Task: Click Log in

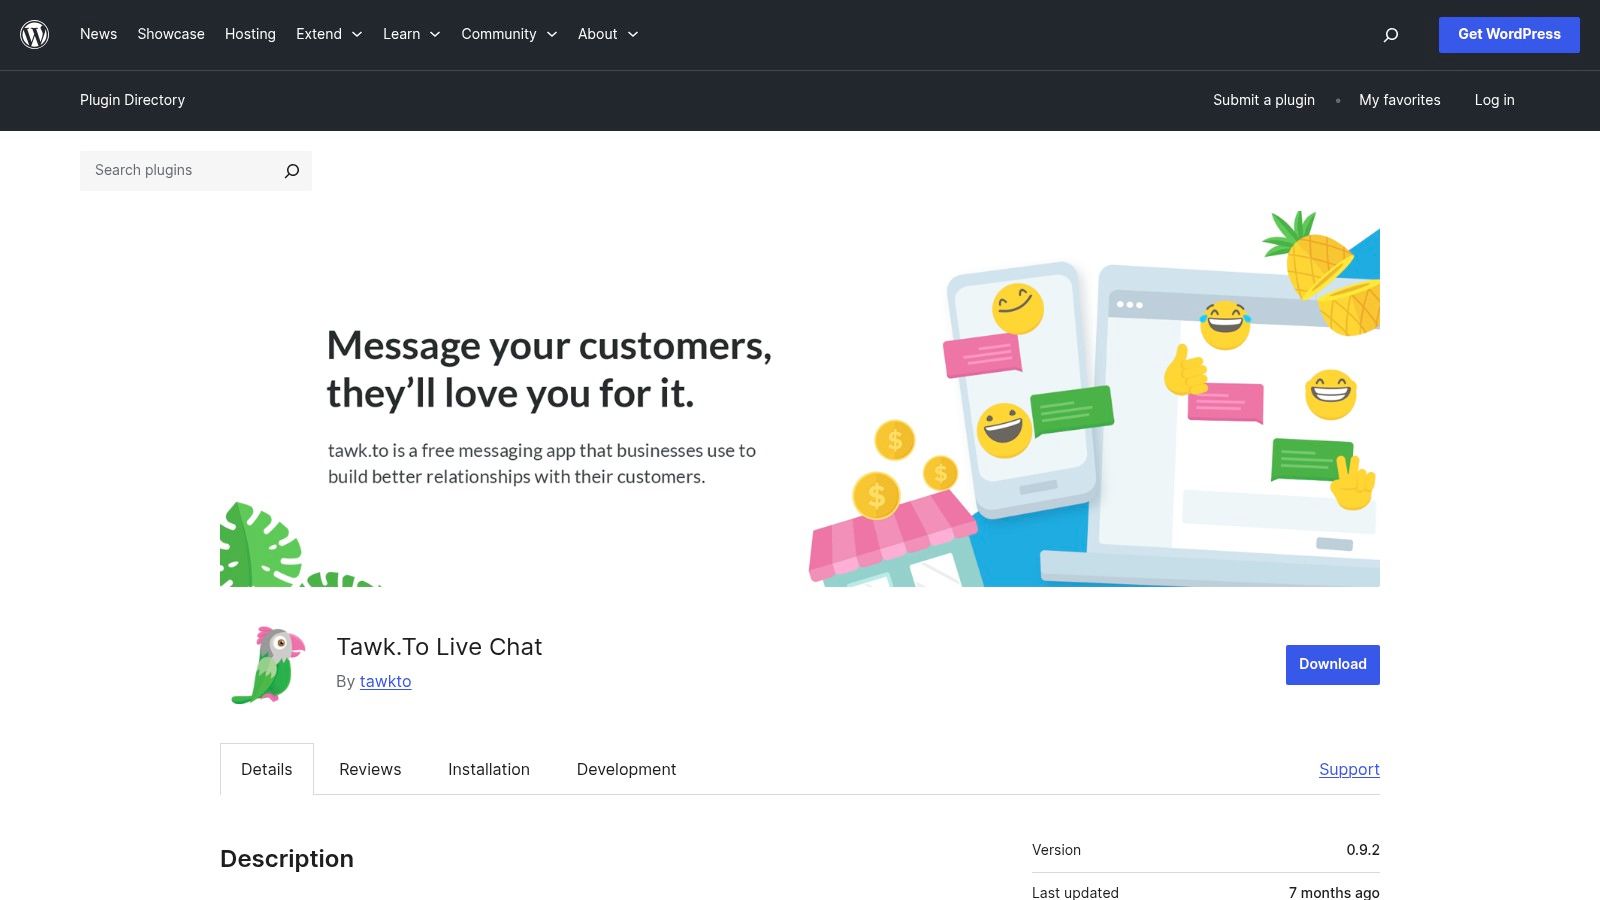Action: click(1495, 100)
